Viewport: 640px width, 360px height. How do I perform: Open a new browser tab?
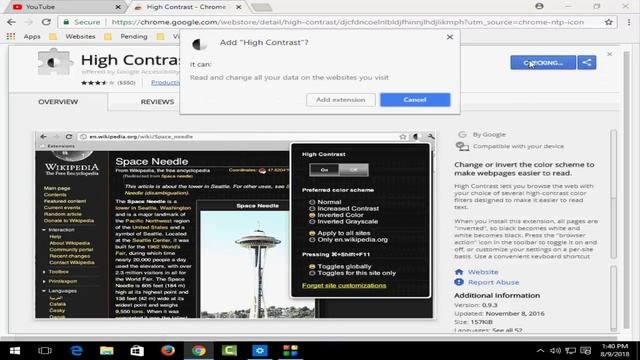[x=261, y=7]
